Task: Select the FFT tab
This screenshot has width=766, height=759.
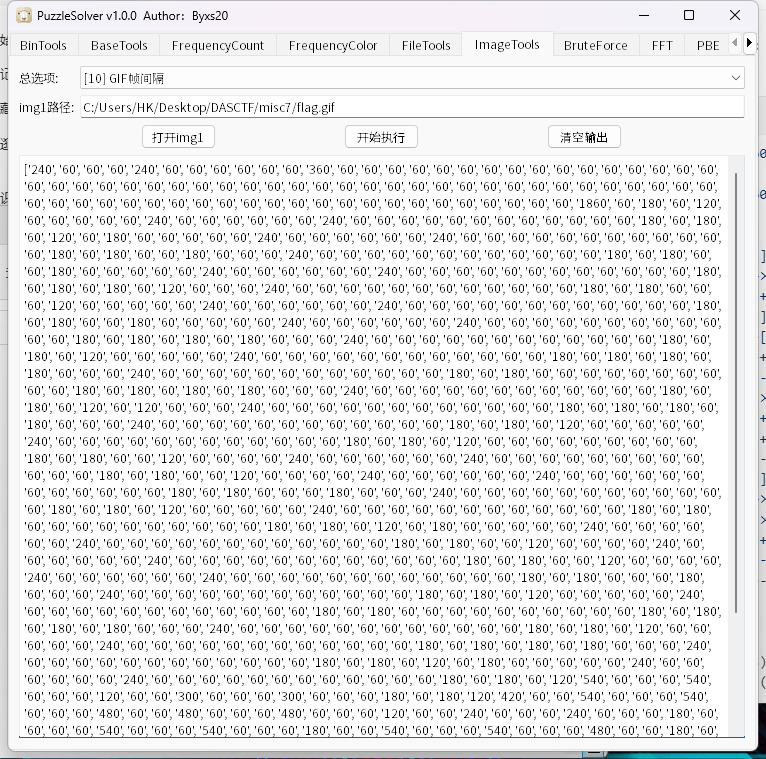Action: [662, 45]
